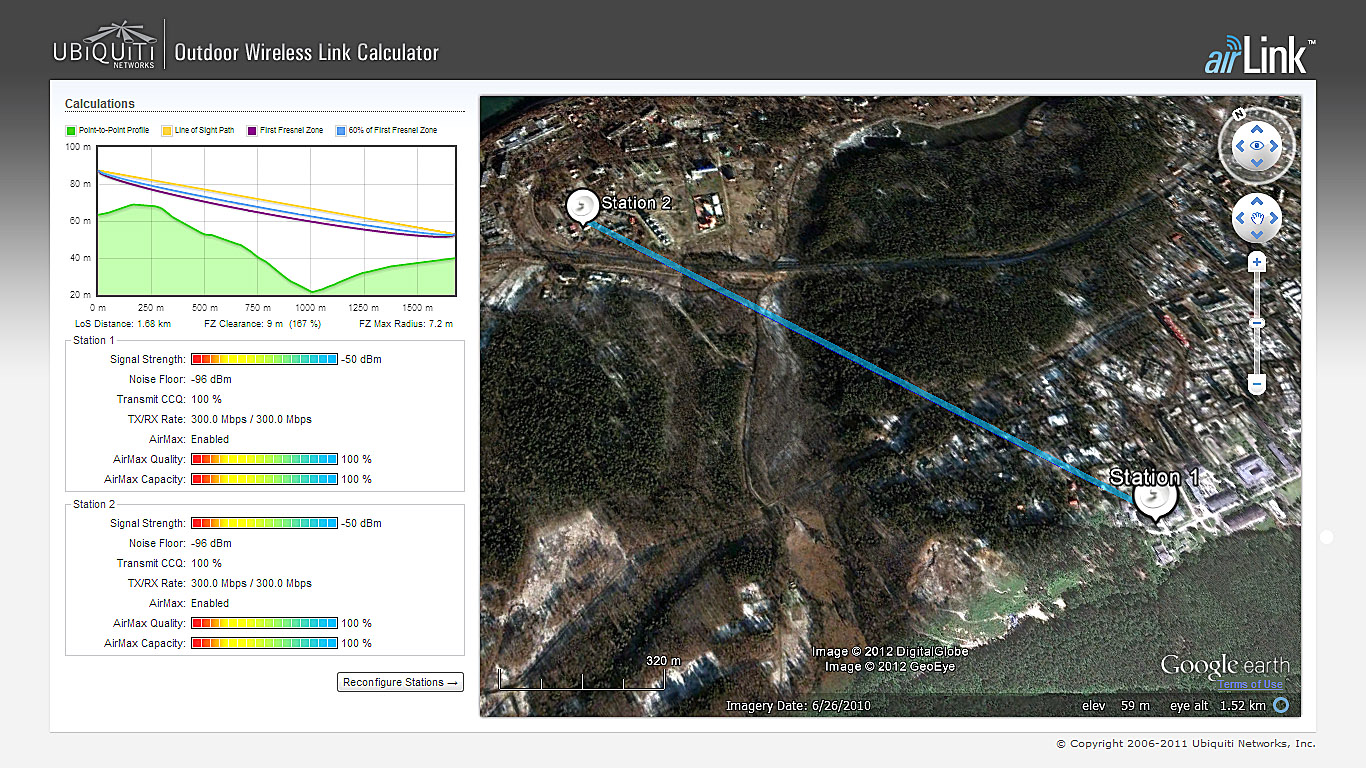Click the Station 2 group label
This screenshot has width=1366, height=768.
tap(94, 504)
